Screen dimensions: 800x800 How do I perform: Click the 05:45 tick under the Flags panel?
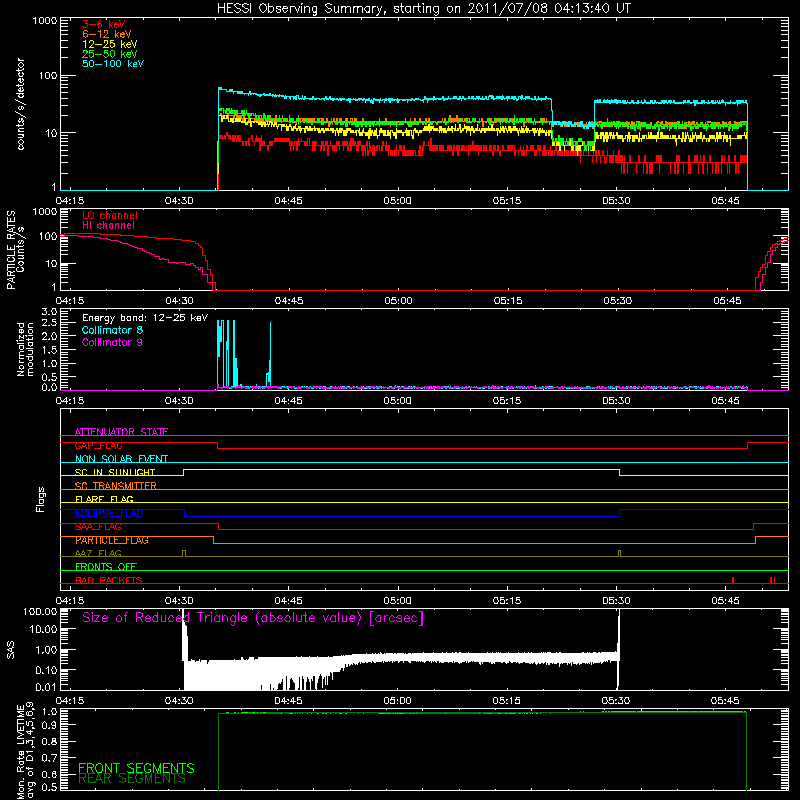click(x=725, y=601)
